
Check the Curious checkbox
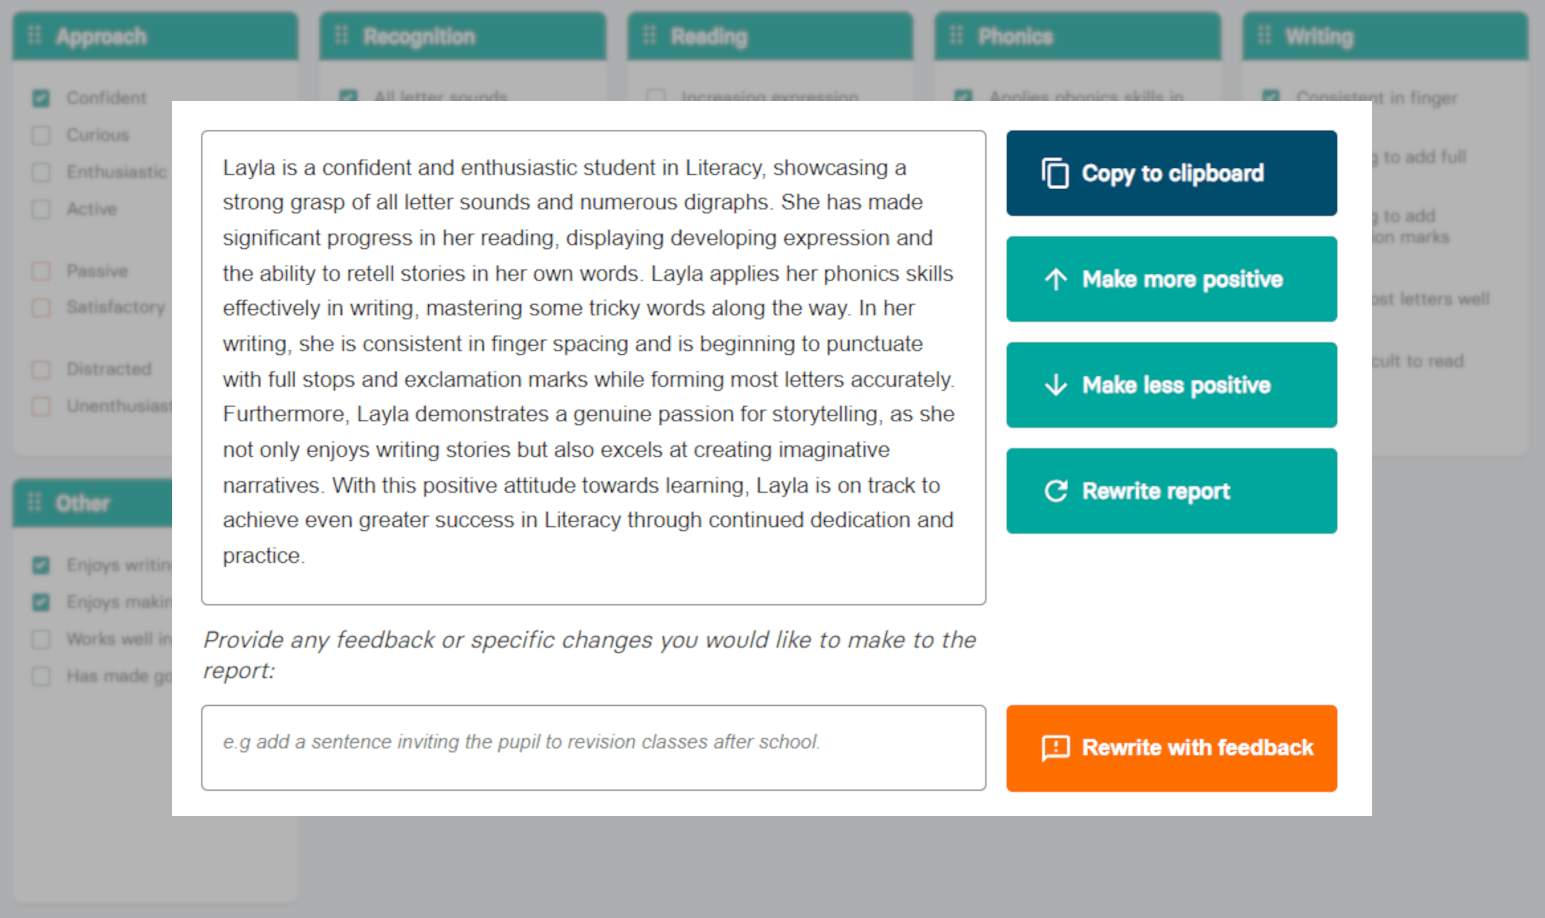(x=40, y=135)
